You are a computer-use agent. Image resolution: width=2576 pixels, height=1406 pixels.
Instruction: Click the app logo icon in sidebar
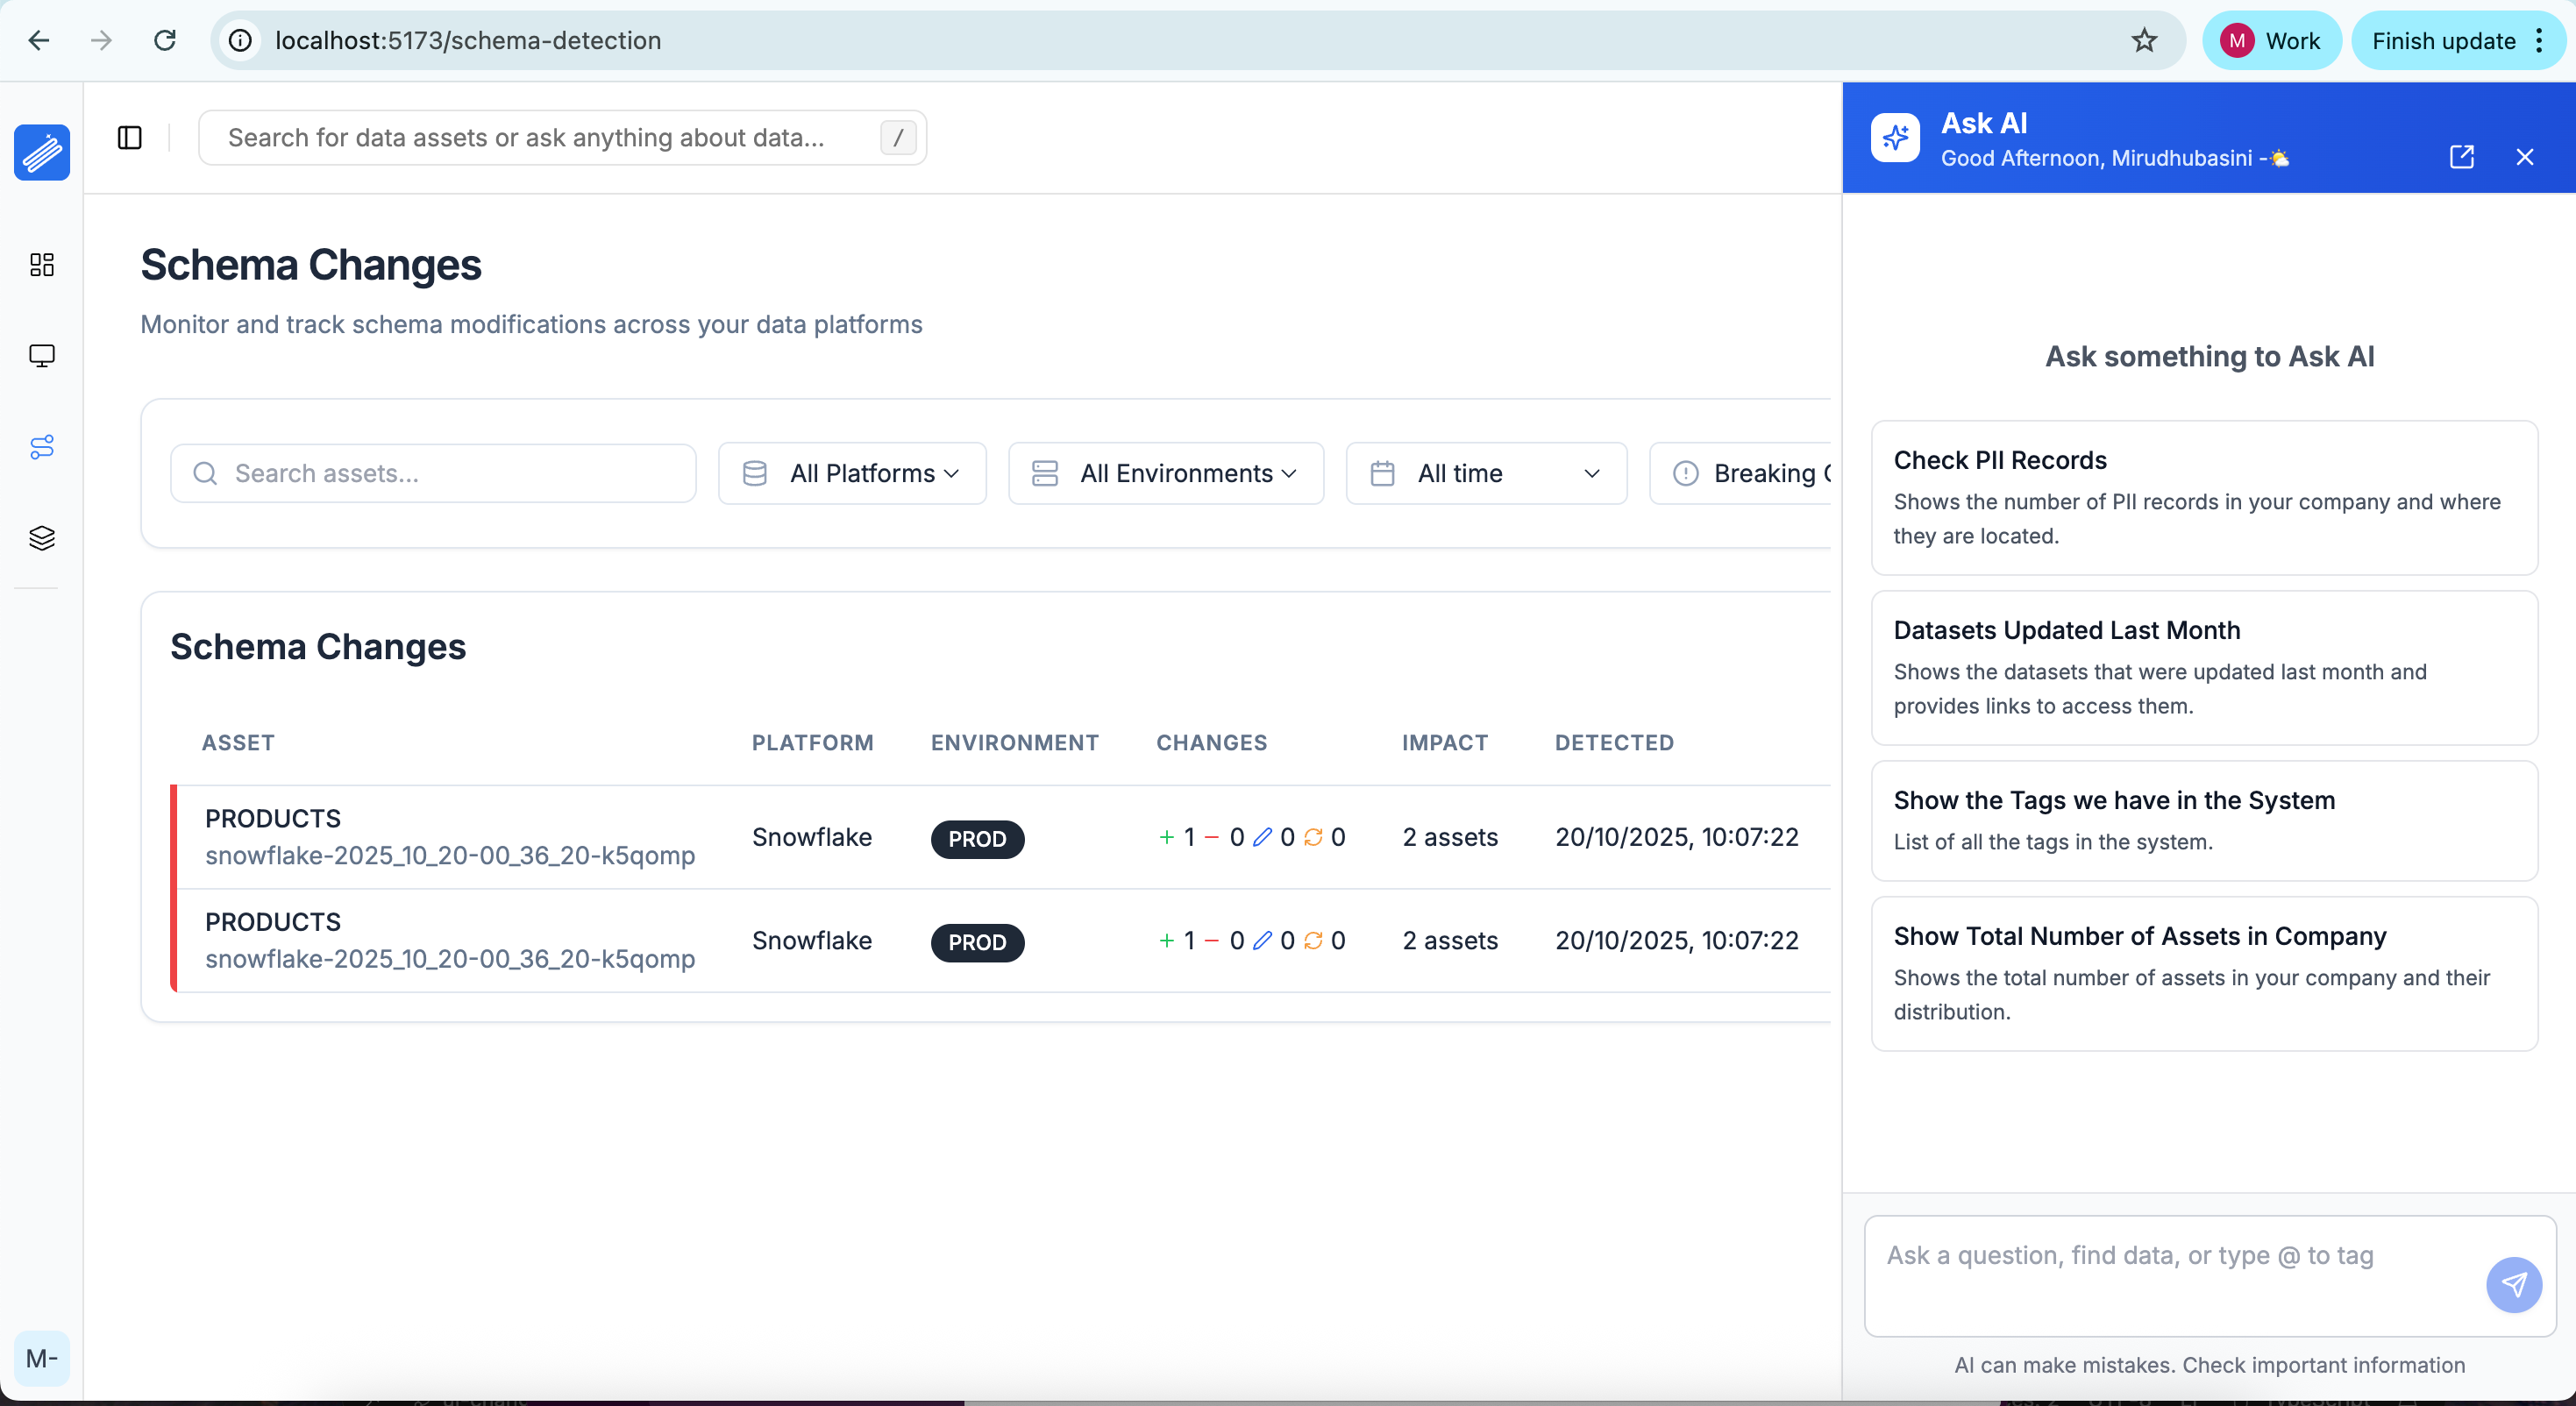[x=42, y=152]
